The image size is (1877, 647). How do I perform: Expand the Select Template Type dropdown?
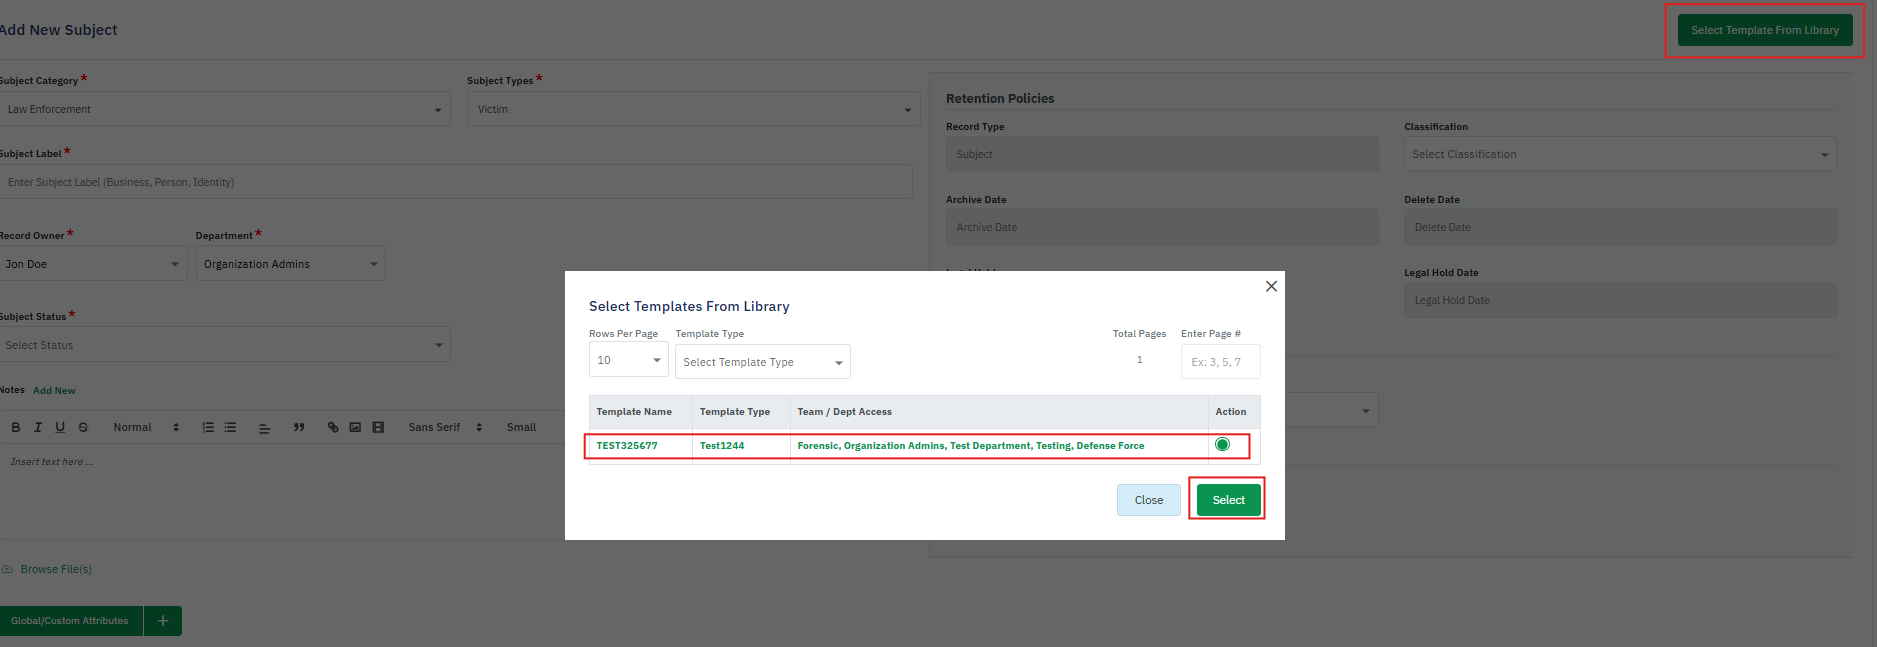(762, 362)
